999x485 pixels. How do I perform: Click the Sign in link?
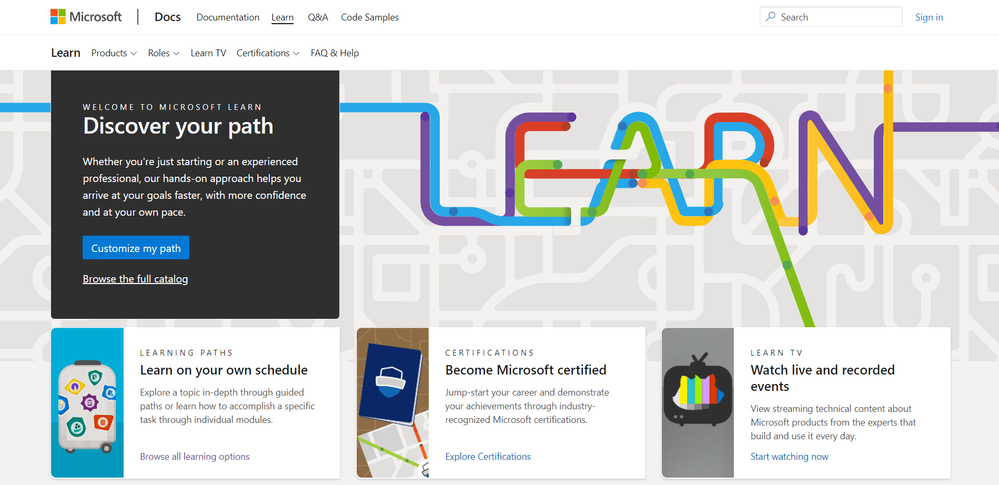click(x=929, y=17)
